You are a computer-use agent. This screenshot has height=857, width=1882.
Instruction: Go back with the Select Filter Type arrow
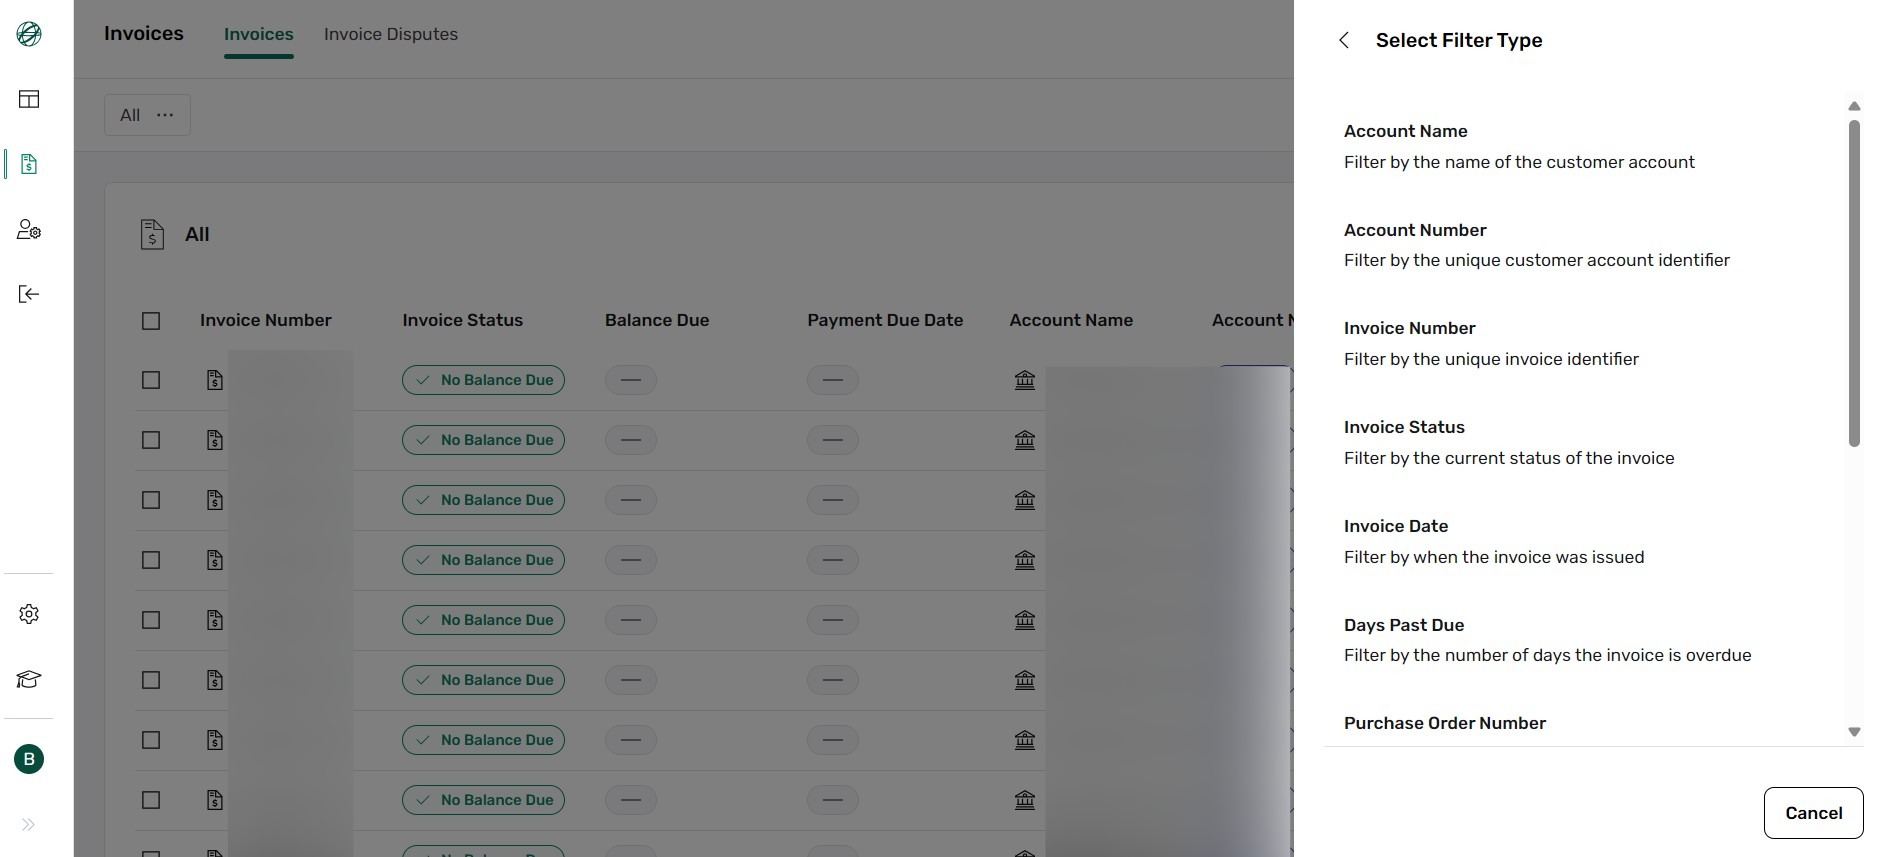pos(1344,40)
